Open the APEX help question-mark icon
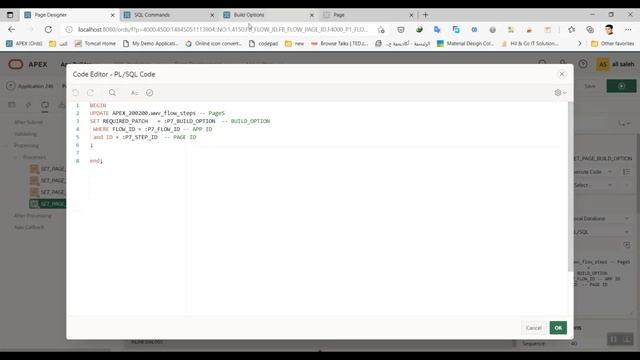This screenshot has width=640, height=360. [583, 64]
